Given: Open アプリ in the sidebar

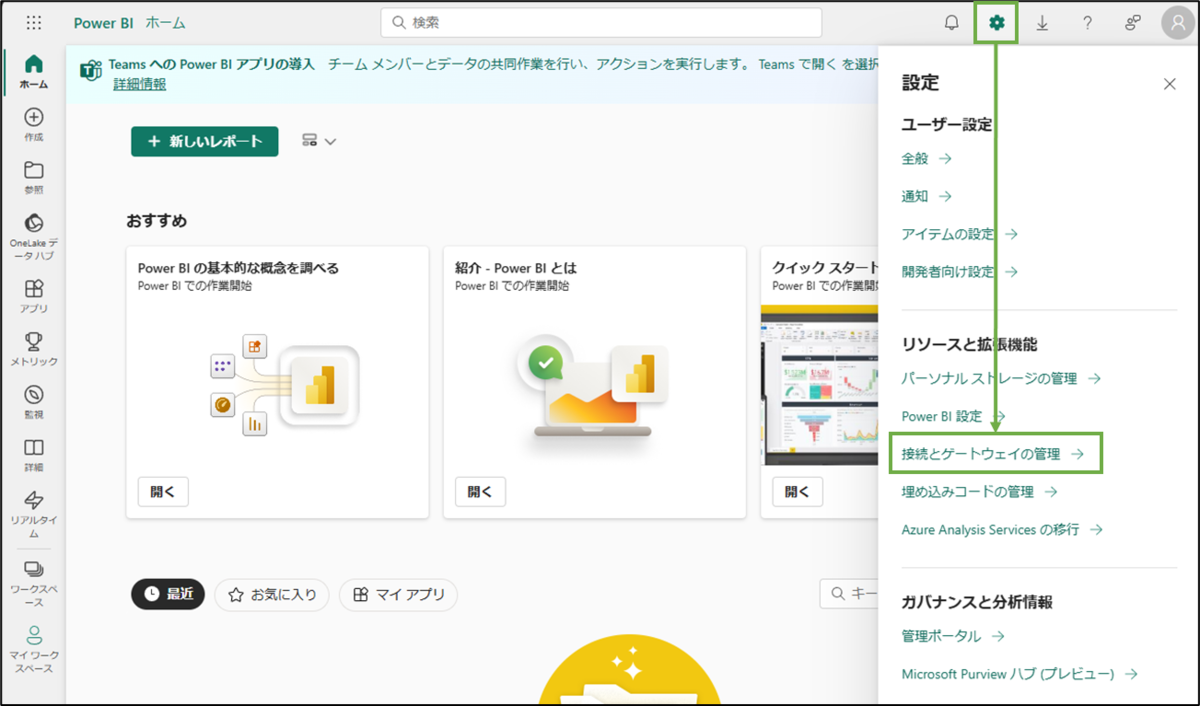Looking at the screenshot, I should (33, 296).
